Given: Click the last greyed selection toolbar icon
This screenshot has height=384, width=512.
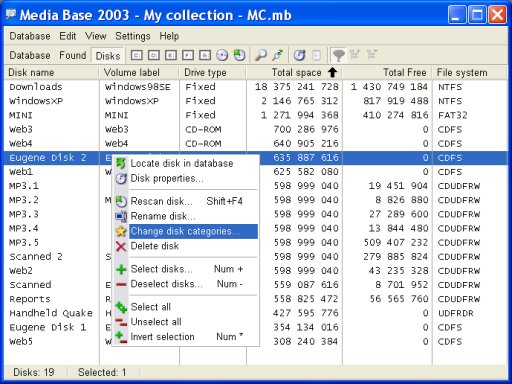Looking at the screenshot, I should 372,54.
